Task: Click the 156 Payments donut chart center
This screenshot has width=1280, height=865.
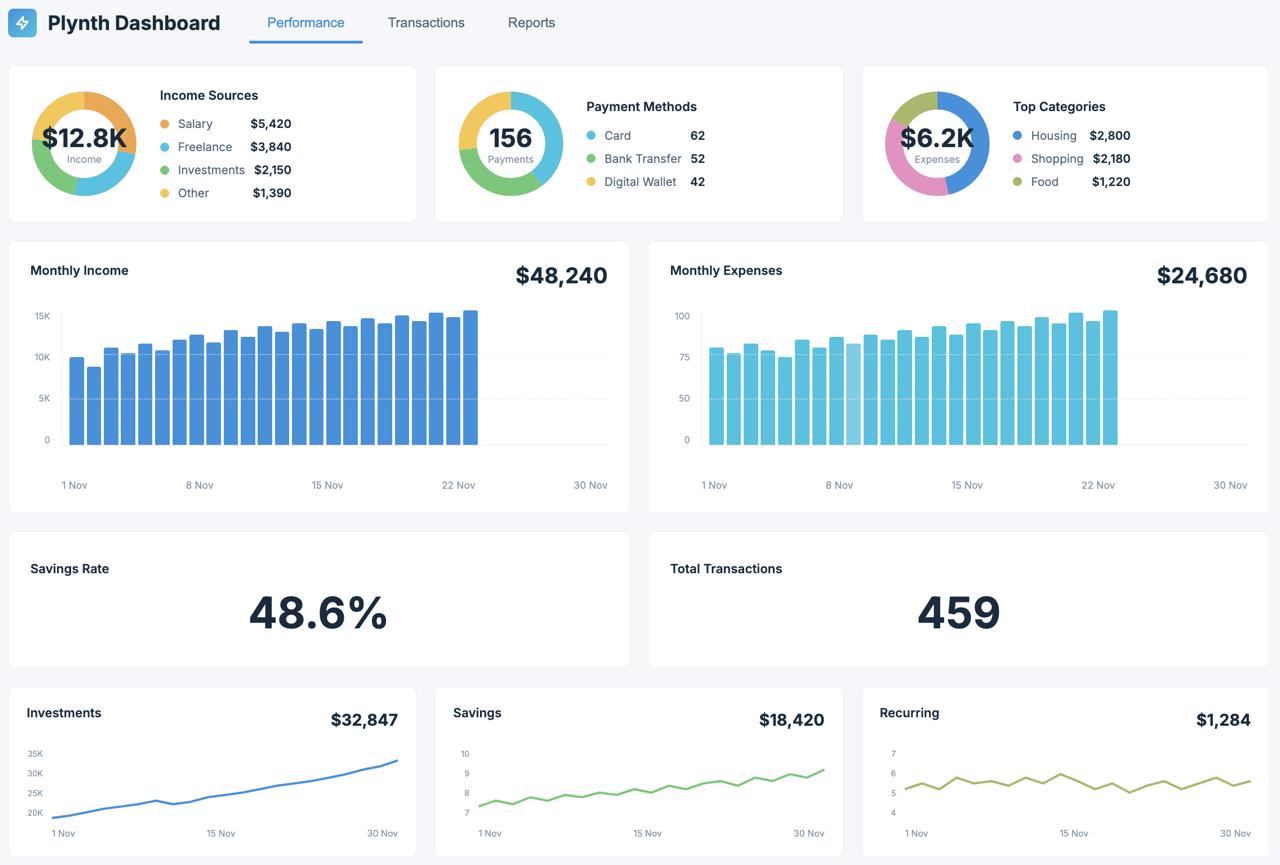Action: [510, 143]
